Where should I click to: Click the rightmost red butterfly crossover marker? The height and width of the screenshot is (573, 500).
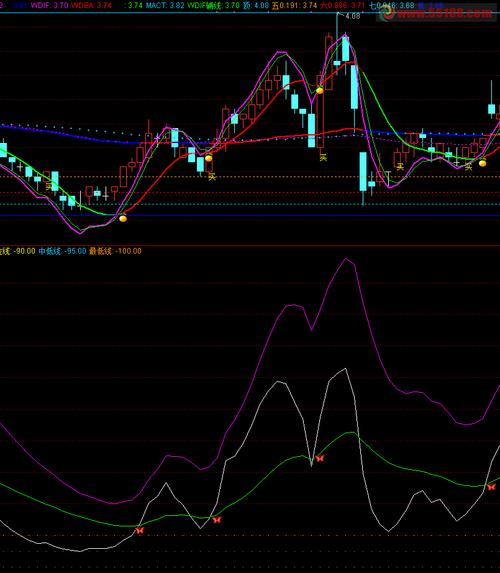pos(491,487)
